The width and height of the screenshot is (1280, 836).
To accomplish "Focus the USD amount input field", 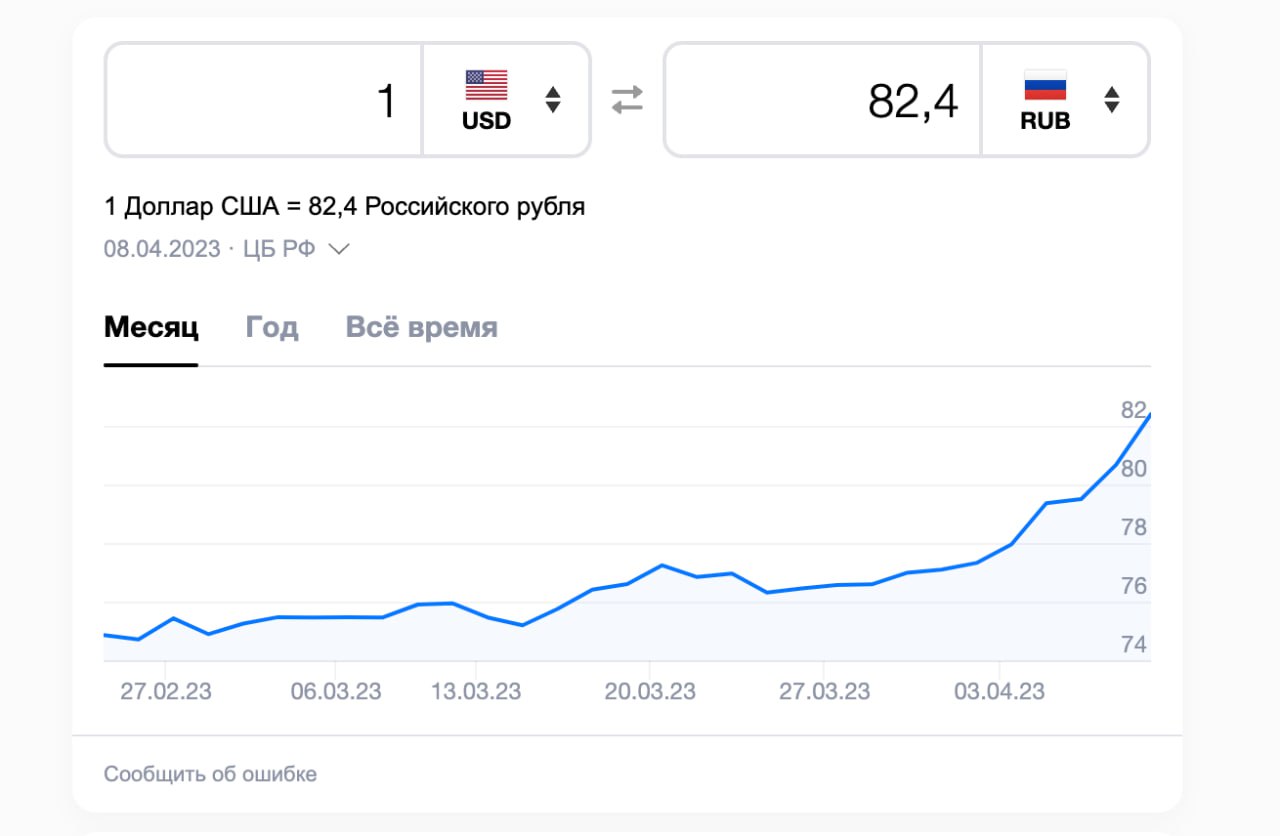I will coord(263,100).
